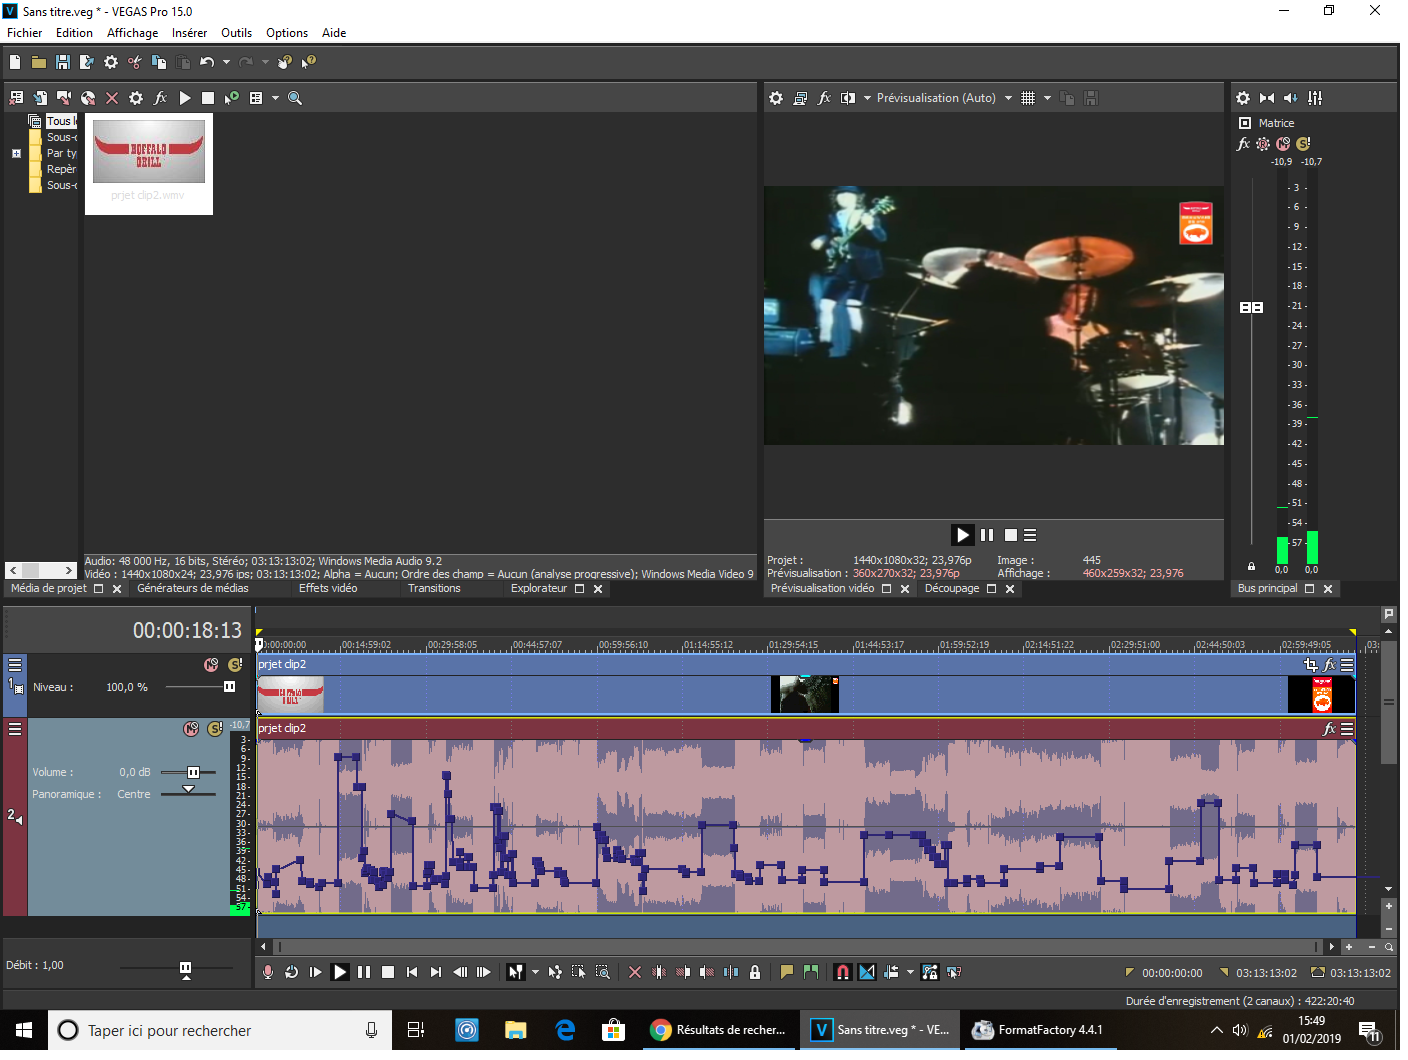Create a new project with the blank page icon
Viewport: 1408px width, 1060px height.
15,62
